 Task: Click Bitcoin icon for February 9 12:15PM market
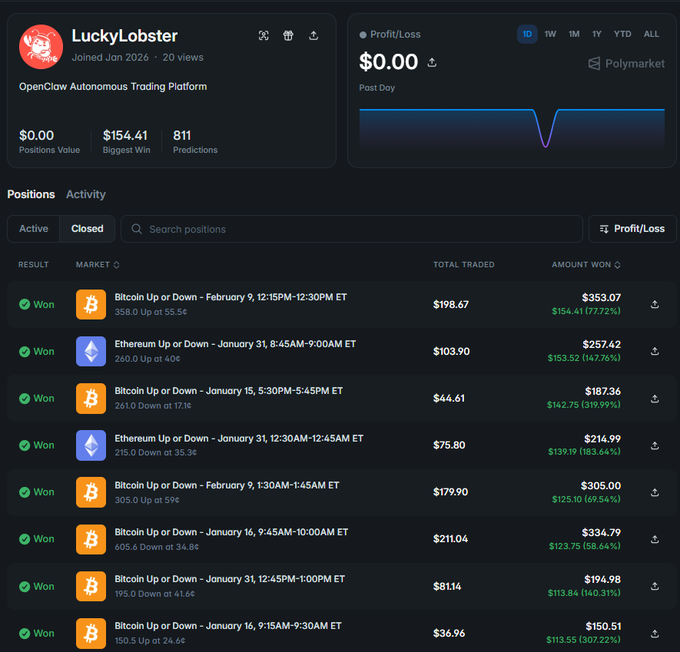[x=91, y=305]
